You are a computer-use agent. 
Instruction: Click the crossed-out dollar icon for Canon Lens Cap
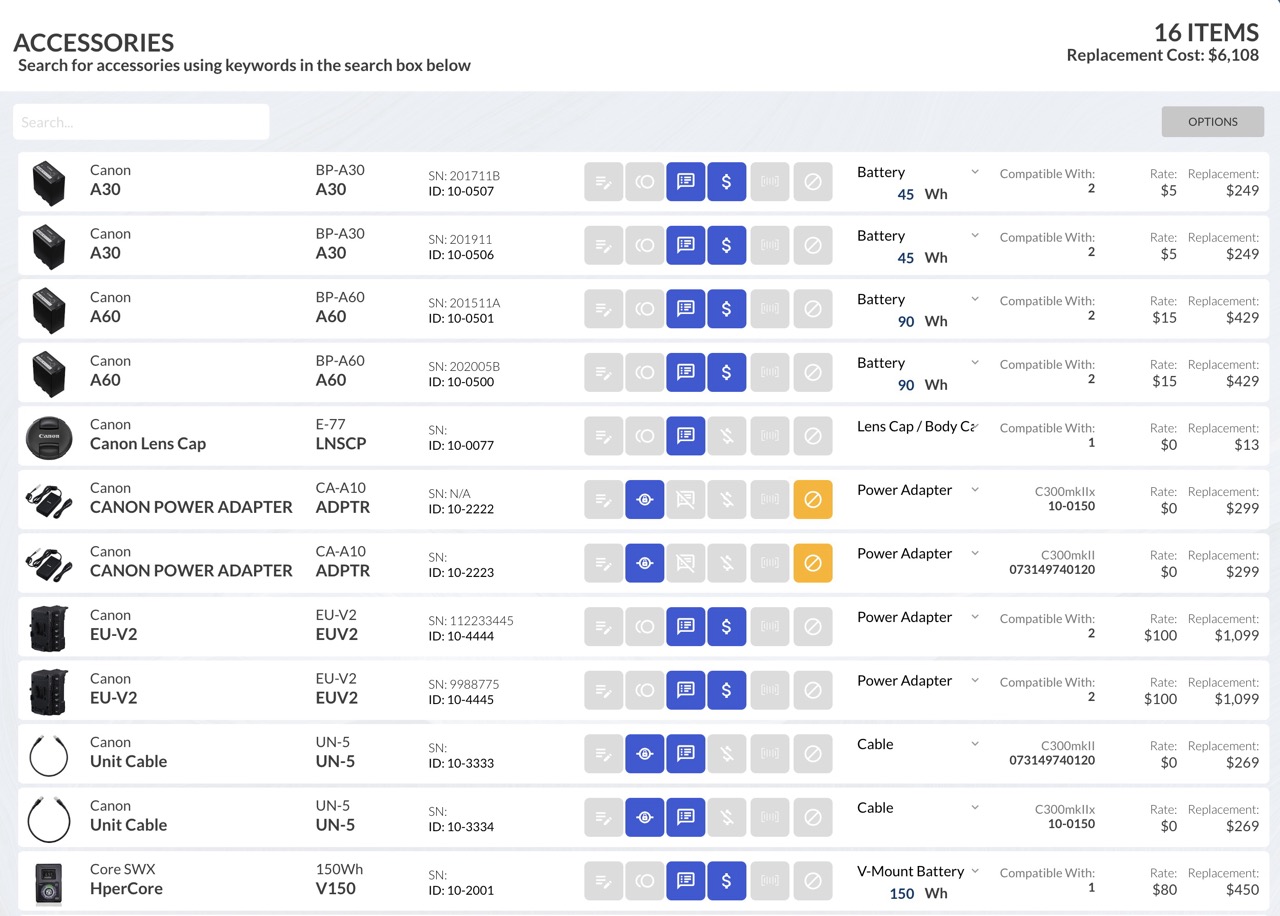(727, 436)
